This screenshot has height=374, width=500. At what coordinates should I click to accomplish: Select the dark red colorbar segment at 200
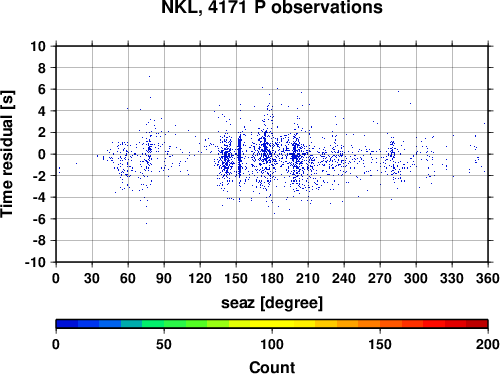(x=477, y=324)
